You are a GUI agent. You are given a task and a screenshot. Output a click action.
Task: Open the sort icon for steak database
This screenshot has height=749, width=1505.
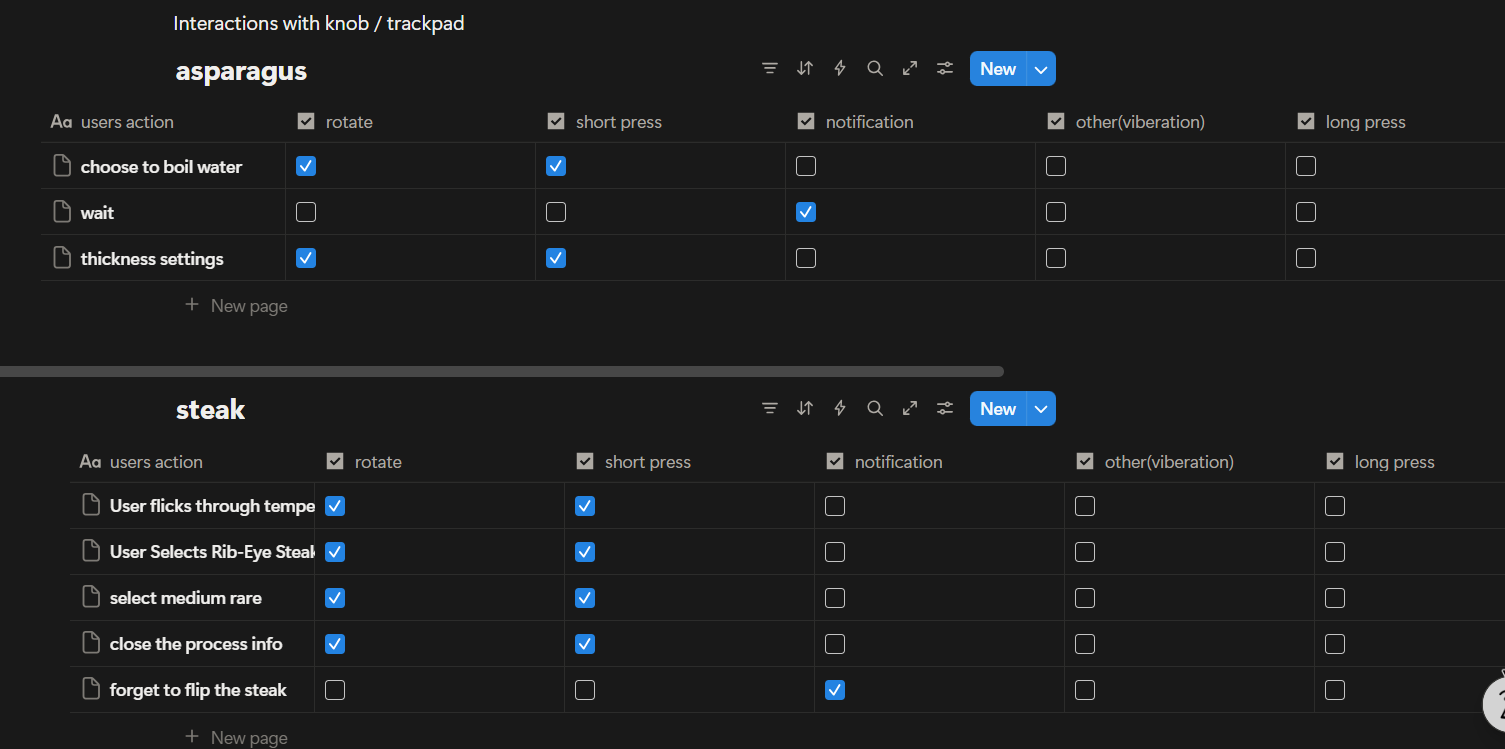805,409
